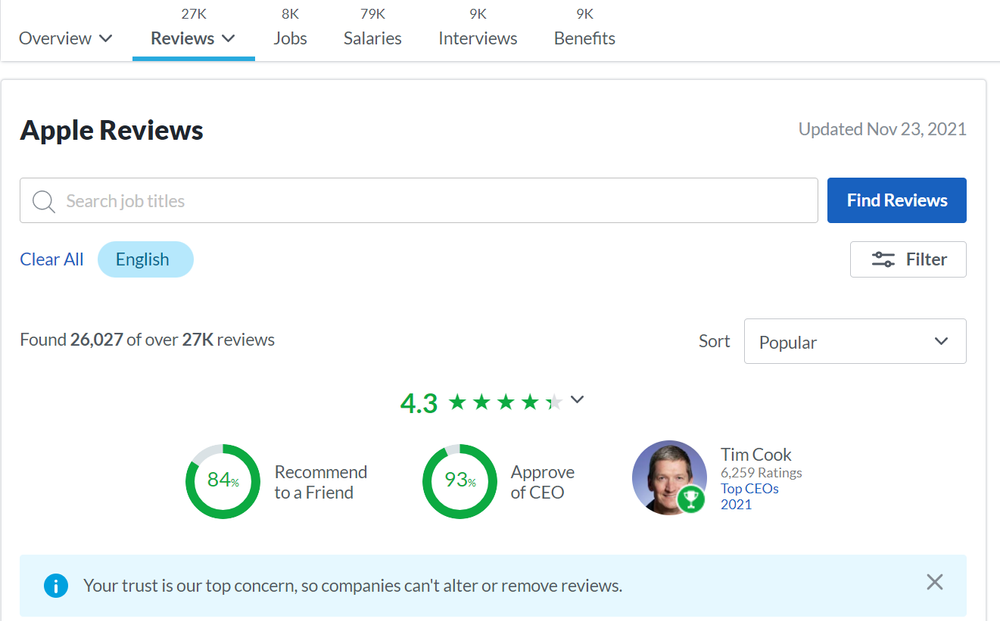Click the 4.3 overall rating number
Viewport: 1000px width, 621px height.
coord(419,403)
